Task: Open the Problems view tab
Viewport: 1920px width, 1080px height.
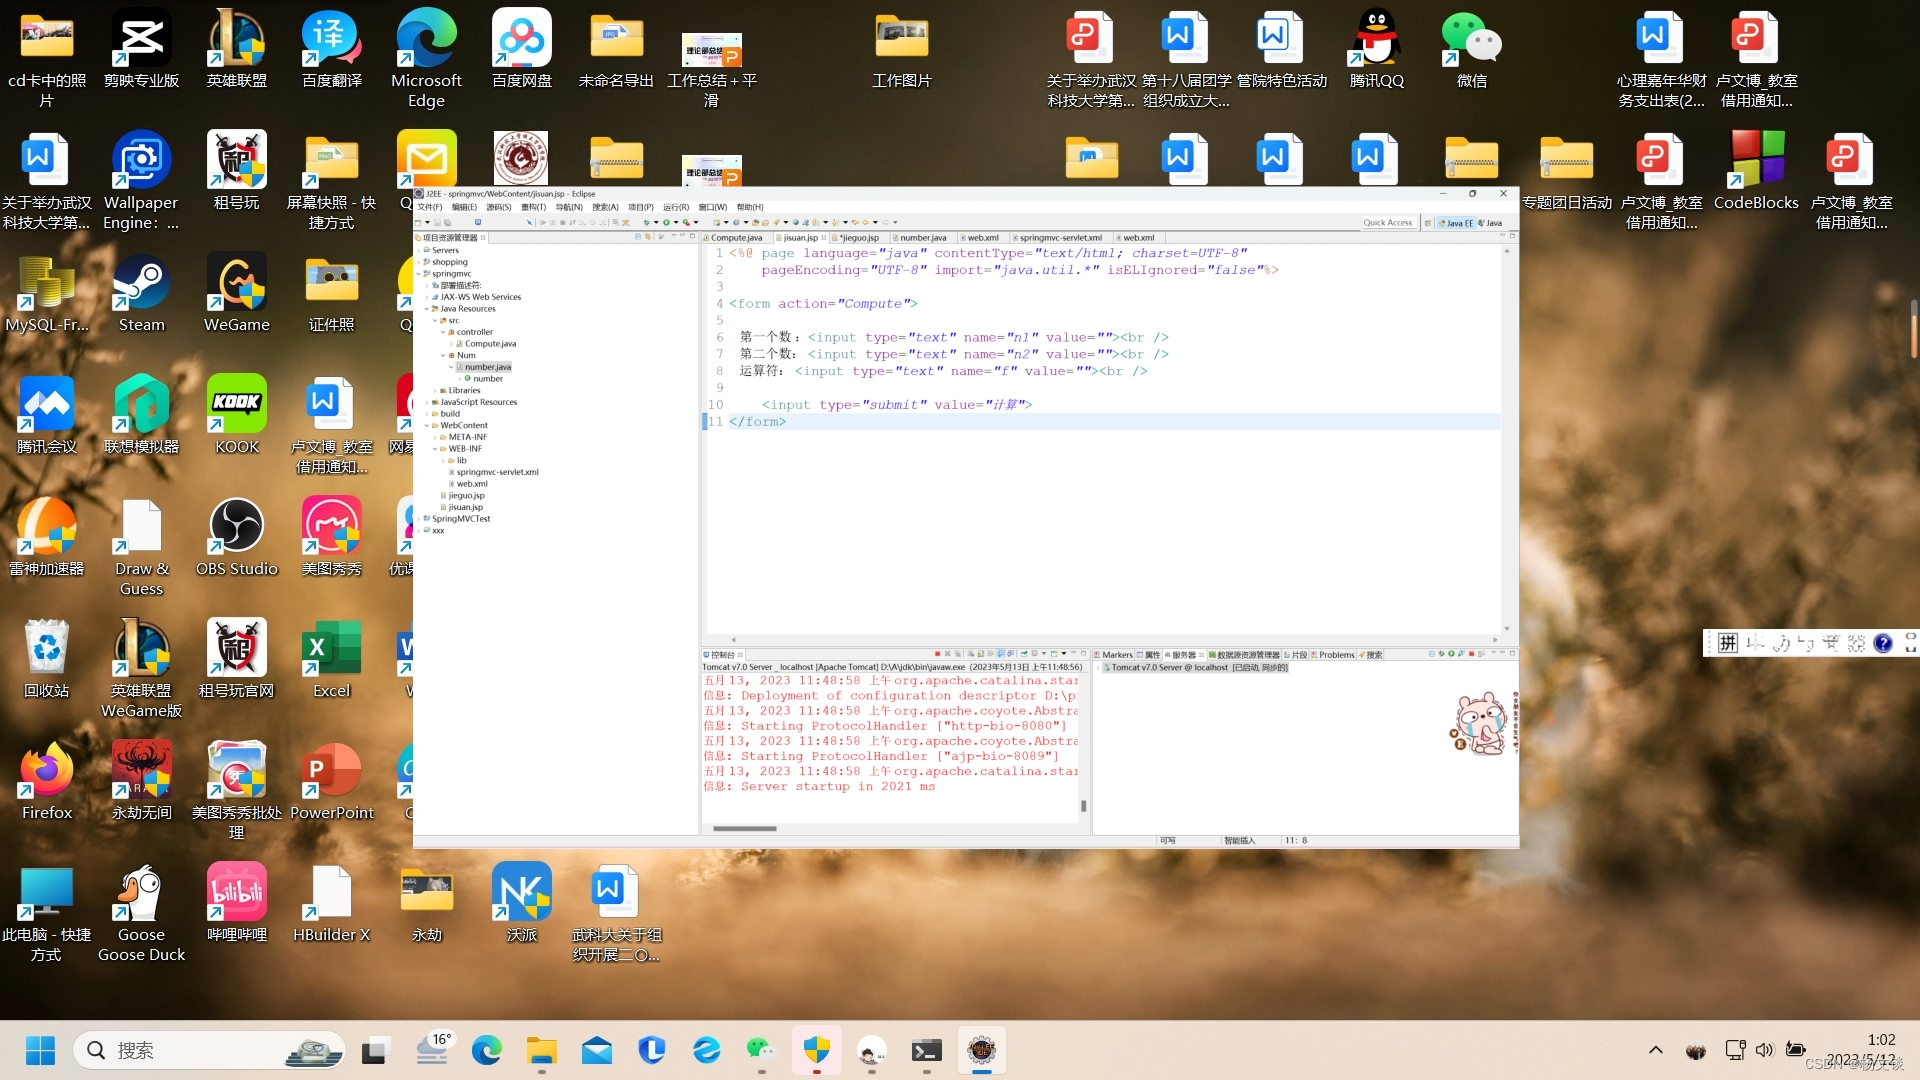Action: coord(1333,655)
